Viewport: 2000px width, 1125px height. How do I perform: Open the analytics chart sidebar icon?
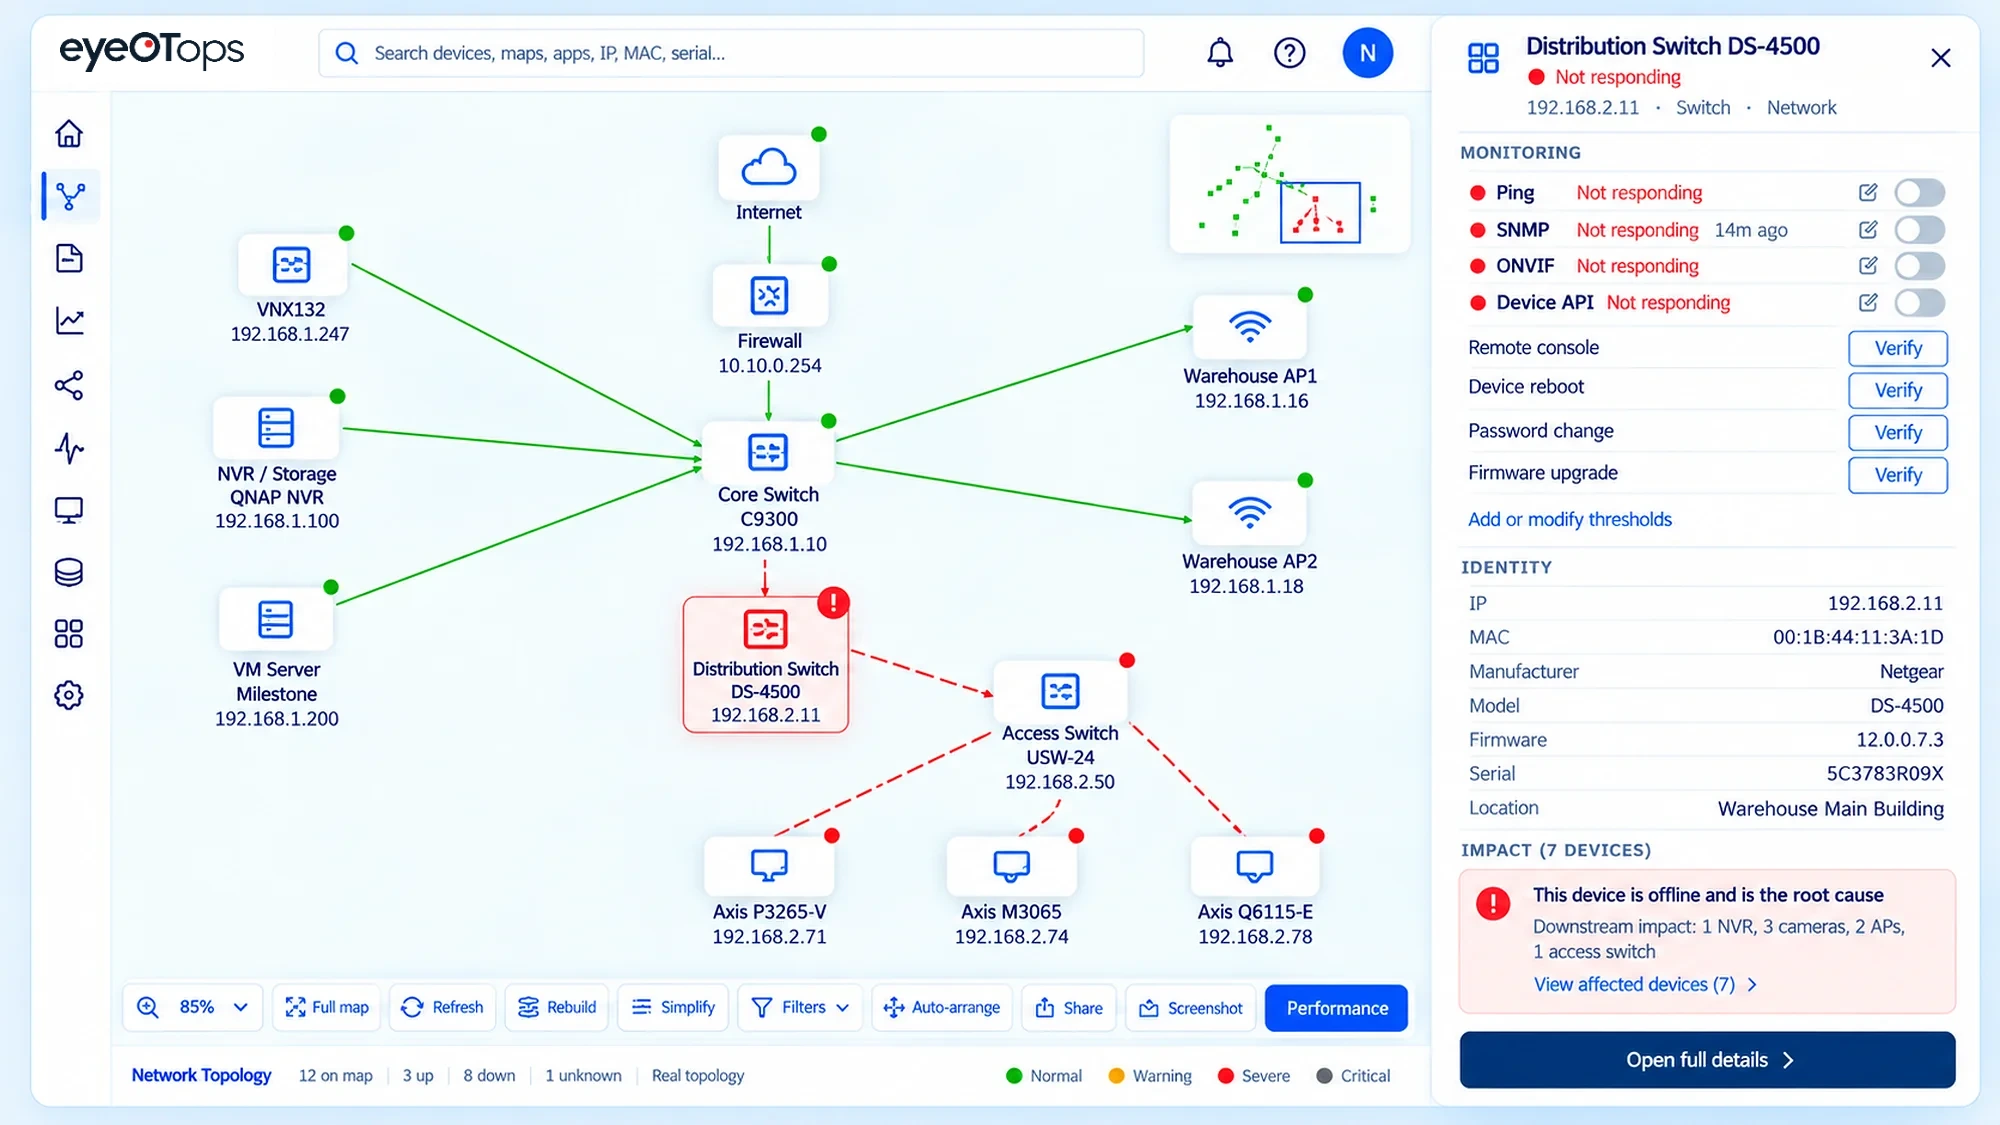tap(69, 321)
